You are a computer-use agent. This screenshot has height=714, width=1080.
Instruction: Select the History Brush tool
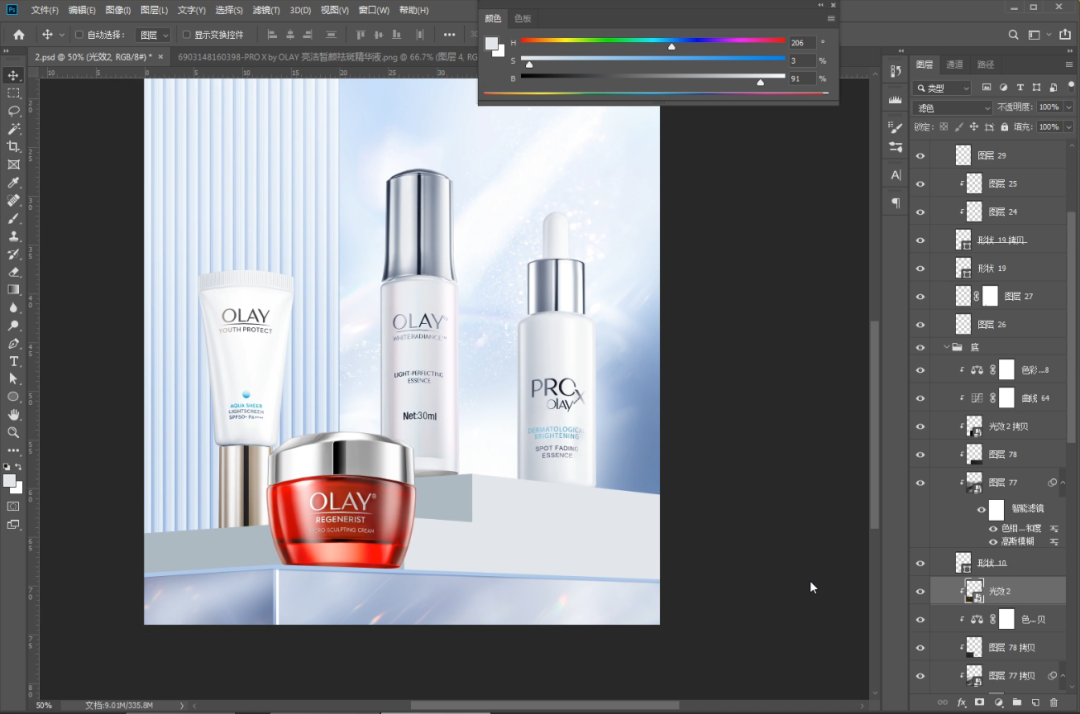coord(13,254)
